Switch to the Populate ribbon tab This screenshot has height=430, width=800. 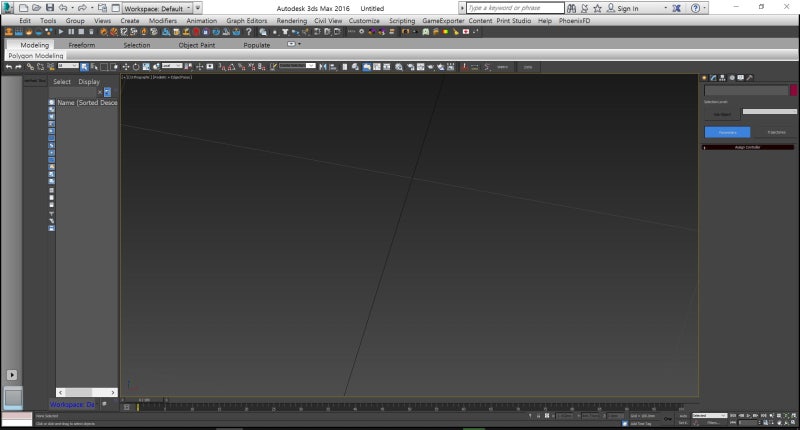coord(257,45)
